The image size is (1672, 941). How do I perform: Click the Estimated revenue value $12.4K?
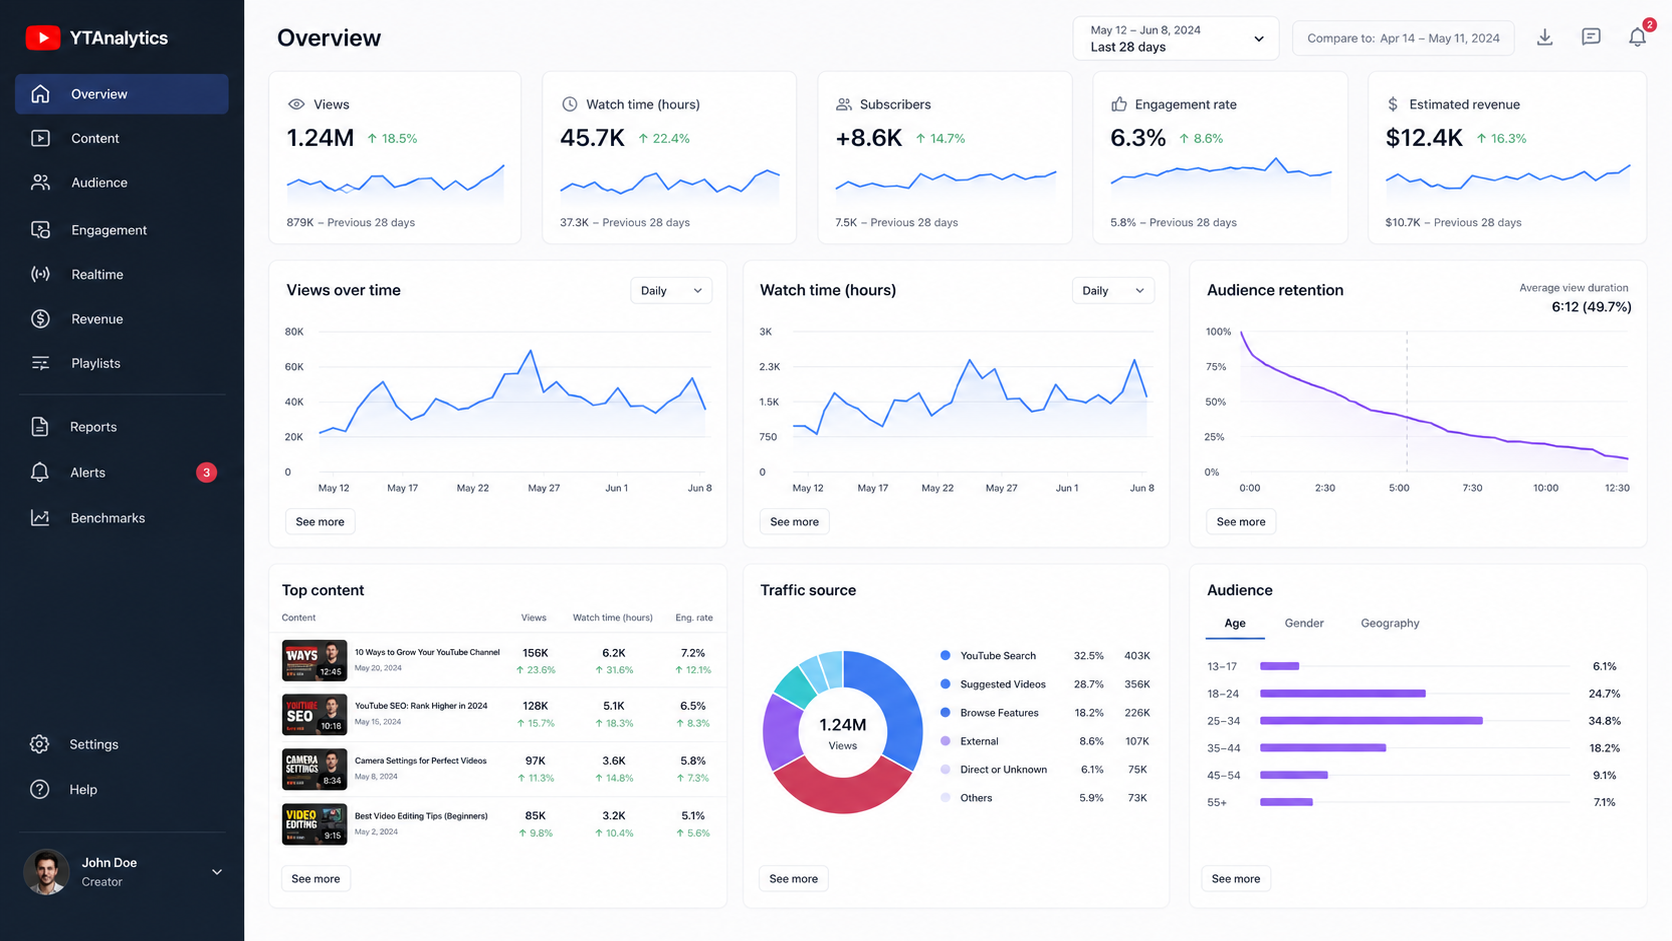click(1424, 138)
